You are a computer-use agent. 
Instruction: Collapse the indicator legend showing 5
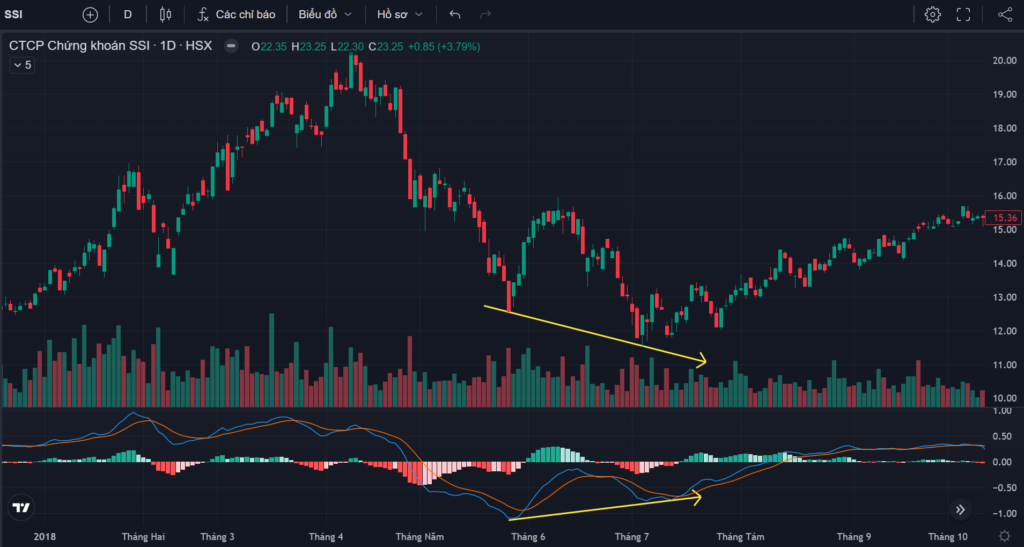coord(22,65)
